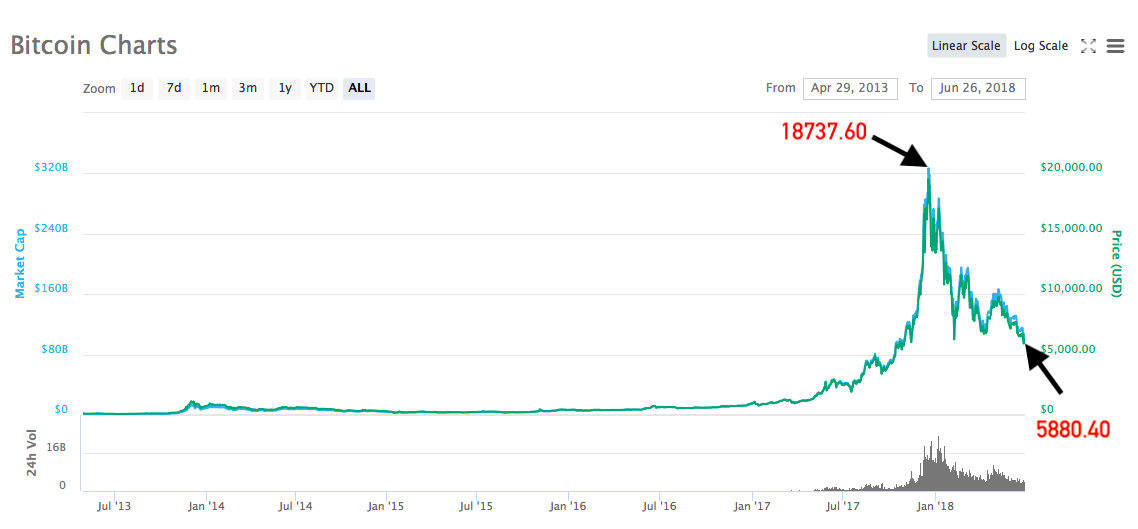The image size is (1138, 529).
Task: Set zoom range to 1m
Action: coord(210,88)
